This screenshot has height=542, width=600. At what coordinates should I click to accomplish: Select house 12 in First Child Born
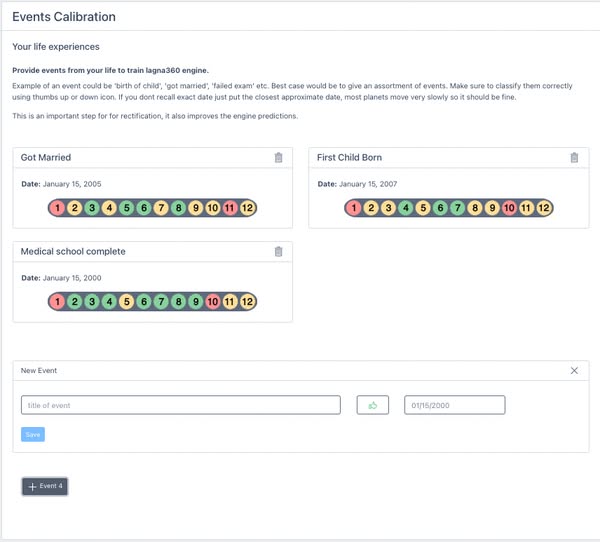(x=543, y=208)
